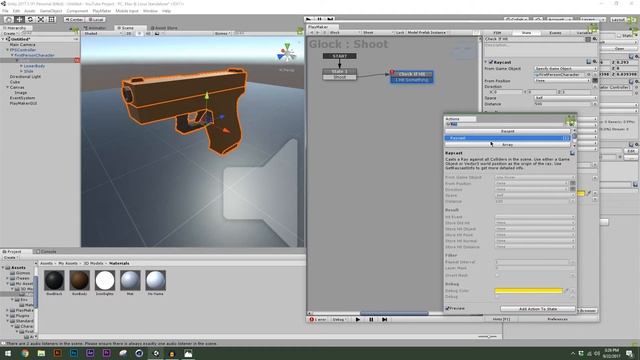The height and width of the screenshot is (360, 640).
Task: Click the Unity editor Step button
Action: [330, 19]
